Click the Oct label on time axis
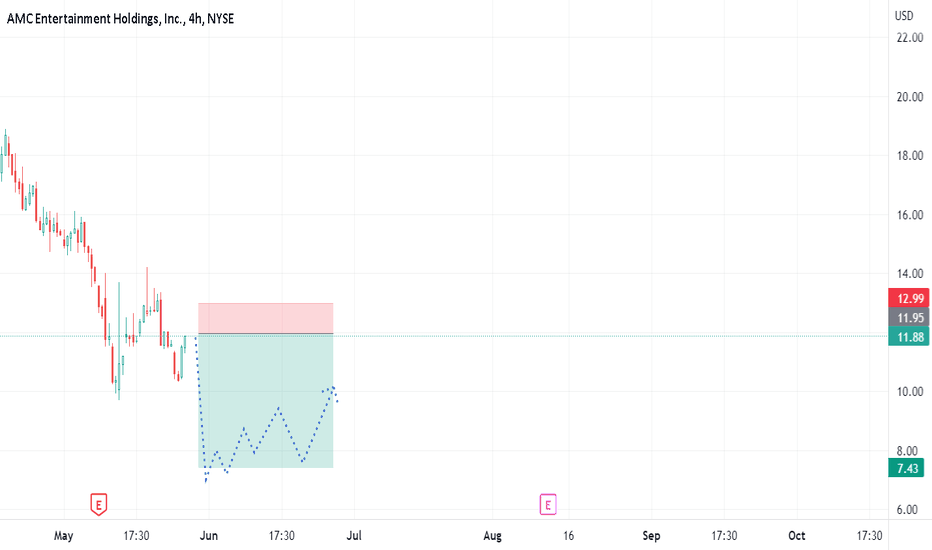Screen dimensions: 932x550 pos(796,536)
